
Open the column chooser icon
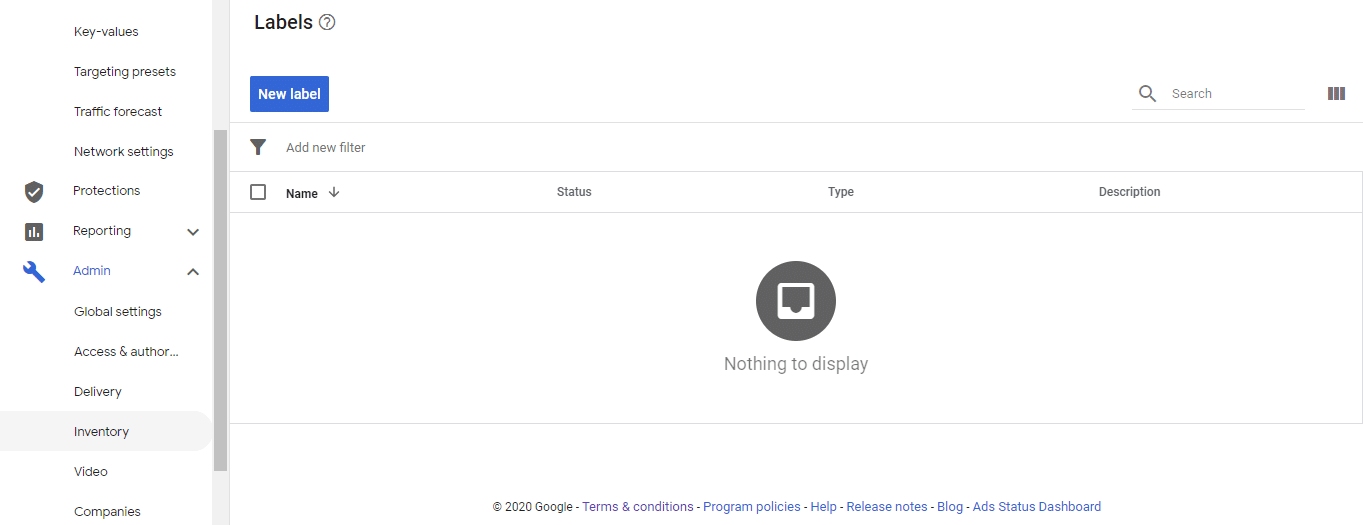[1336, 94]
